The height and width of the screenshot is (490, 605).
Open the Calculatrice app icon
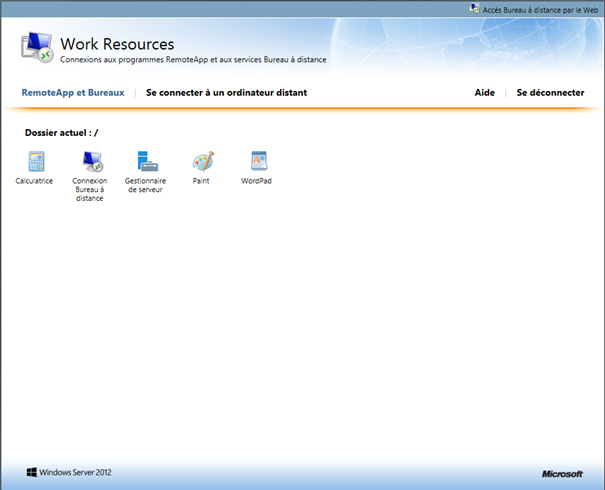37,161
